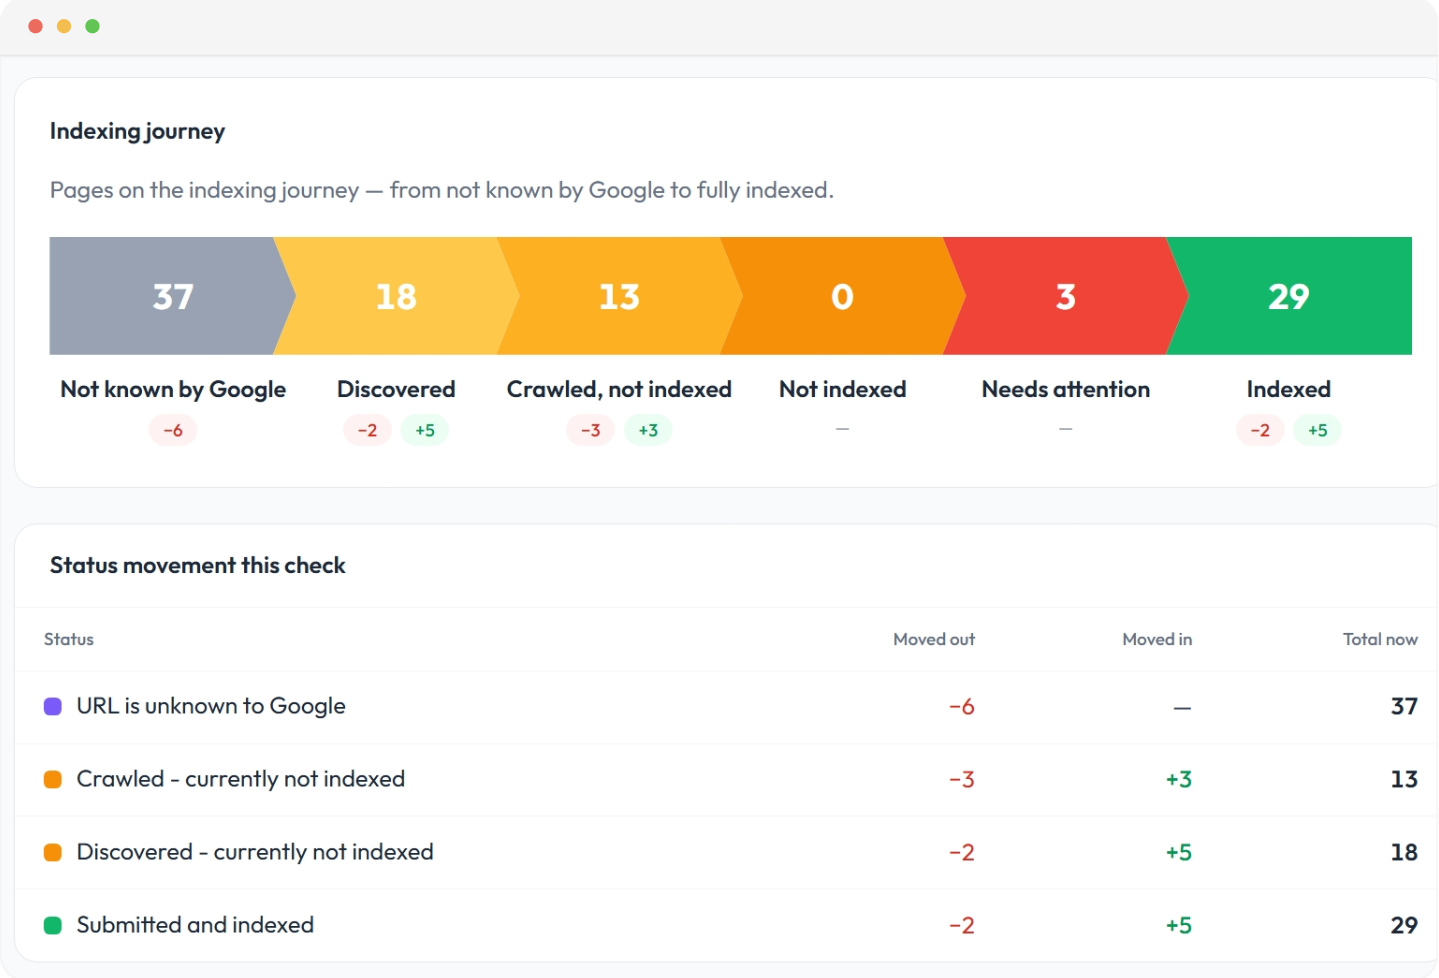Click the +5 badge under Discovered
Viewport: 1439px width, 978px height.
coord(425,430)
